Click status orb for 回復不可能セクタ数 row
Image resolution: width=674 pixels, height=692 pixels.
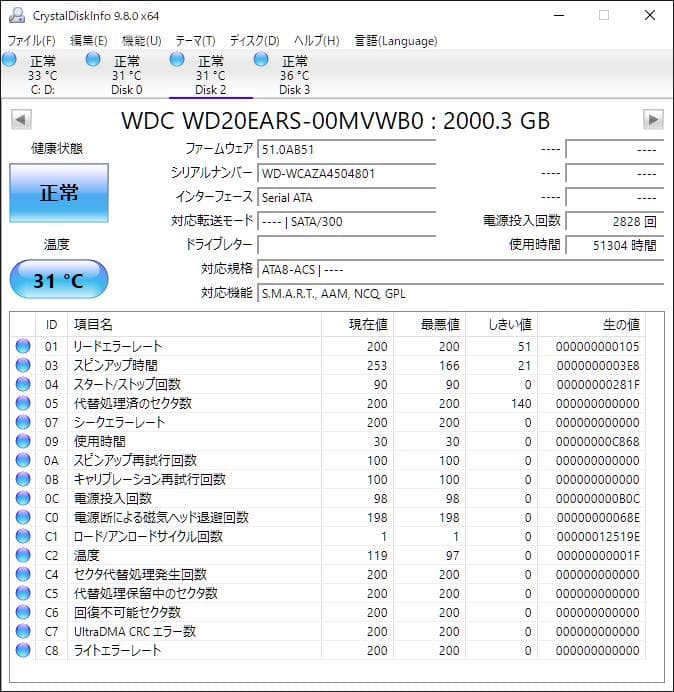(x=23, y=612)
